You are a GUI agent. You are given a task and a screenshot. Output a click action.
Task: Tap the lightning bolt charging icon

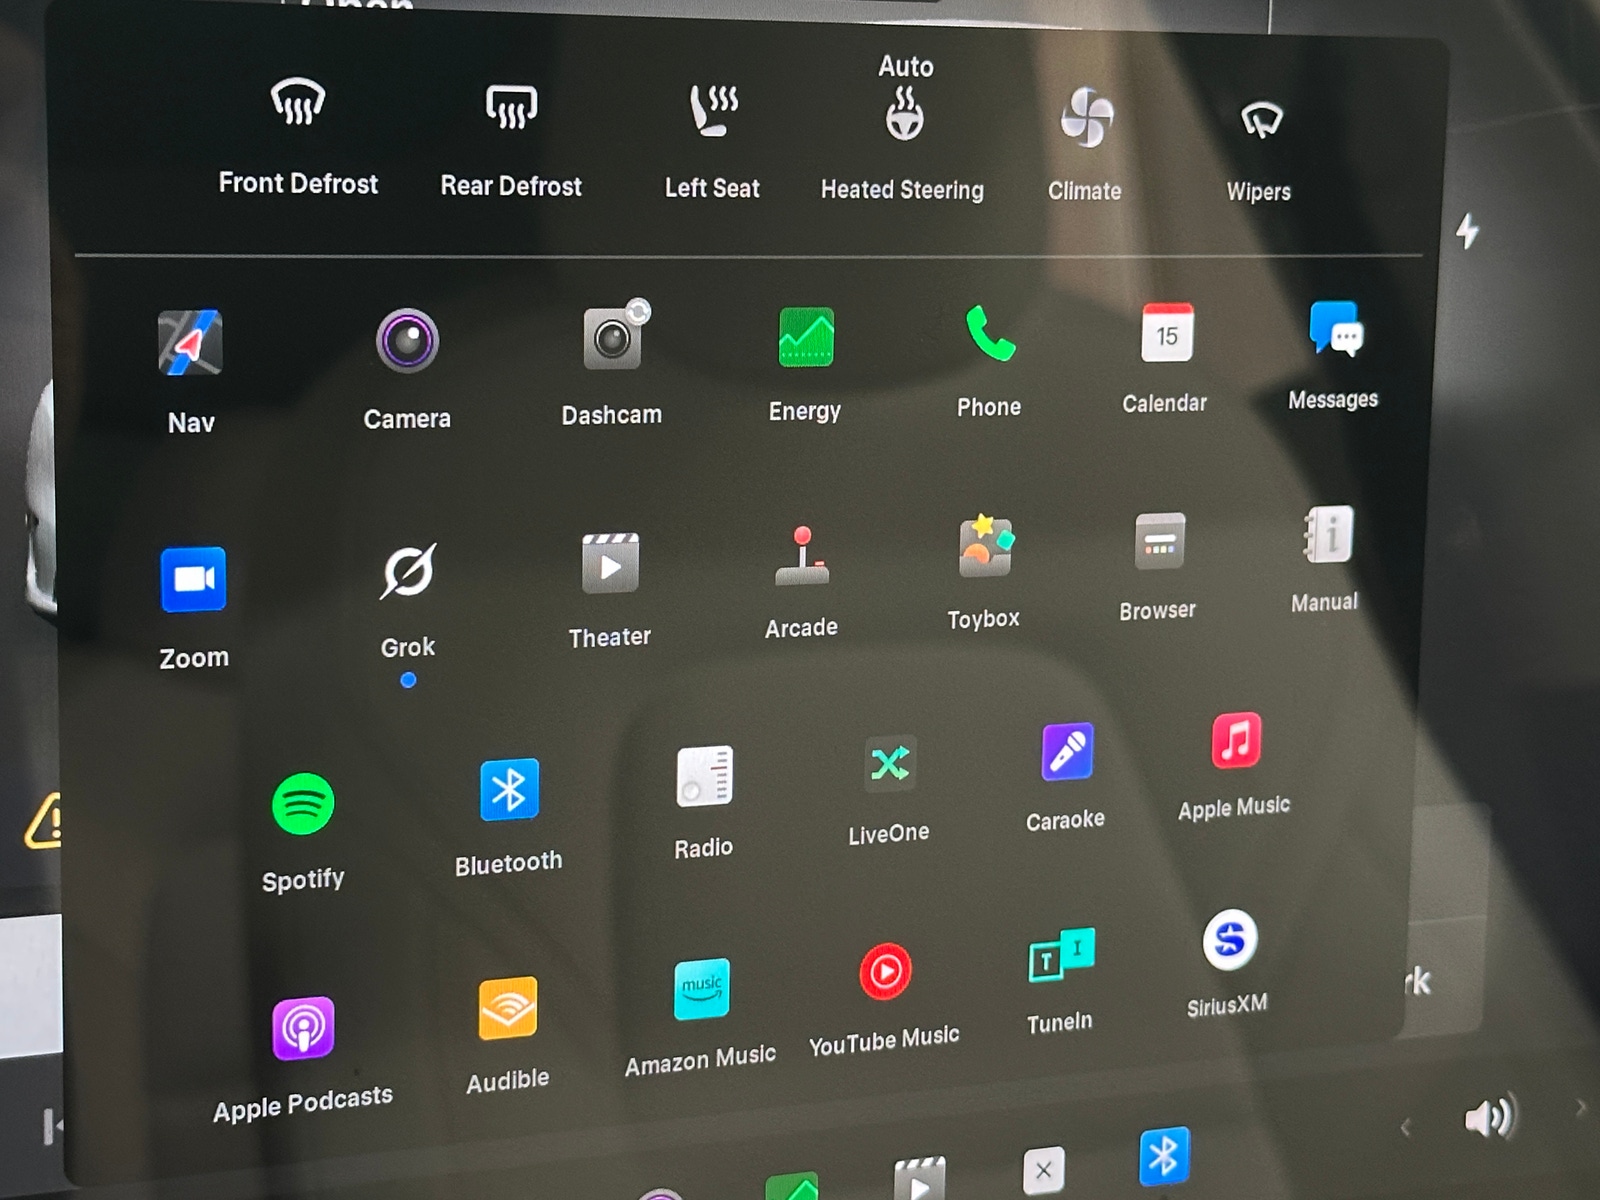(x=1467, y=231)
